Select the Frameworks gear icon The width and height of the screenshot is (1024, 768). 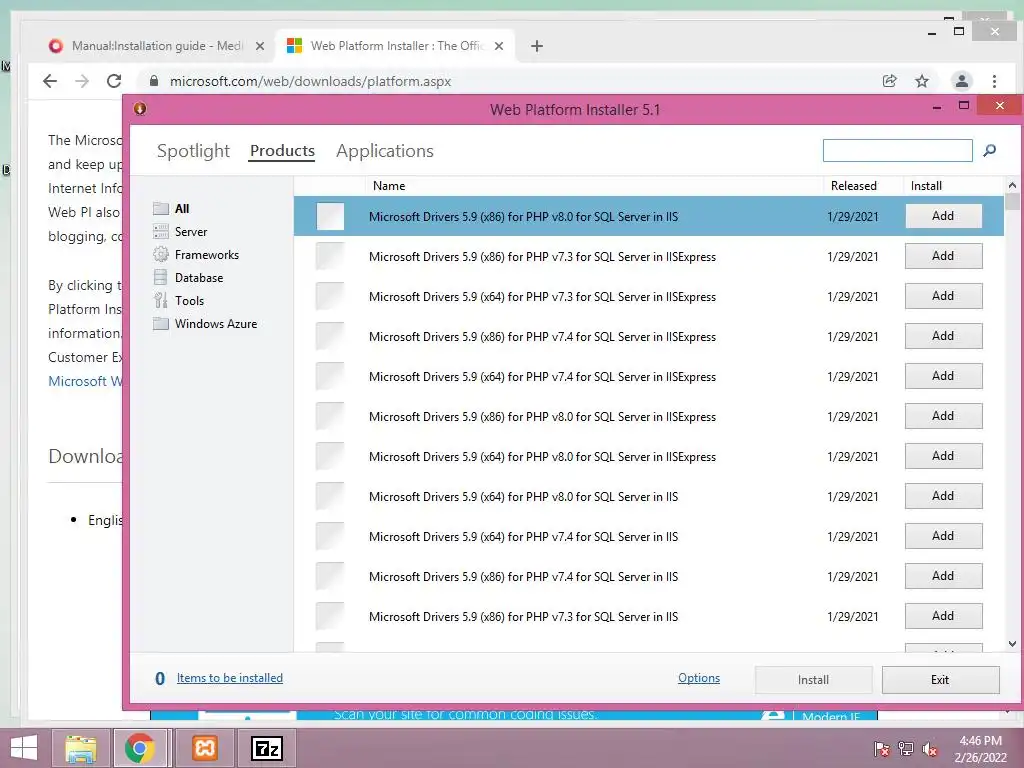pyautogui.click(x=161, y=254)
